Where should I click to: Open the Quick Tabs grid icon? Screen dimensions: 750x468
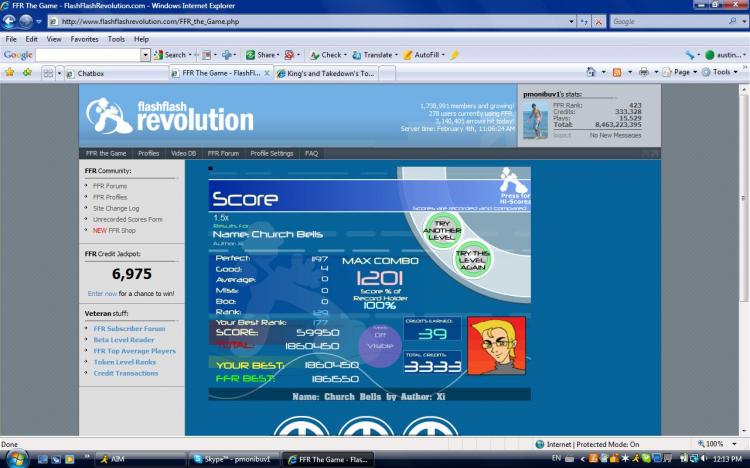click(x=48, y=73)
